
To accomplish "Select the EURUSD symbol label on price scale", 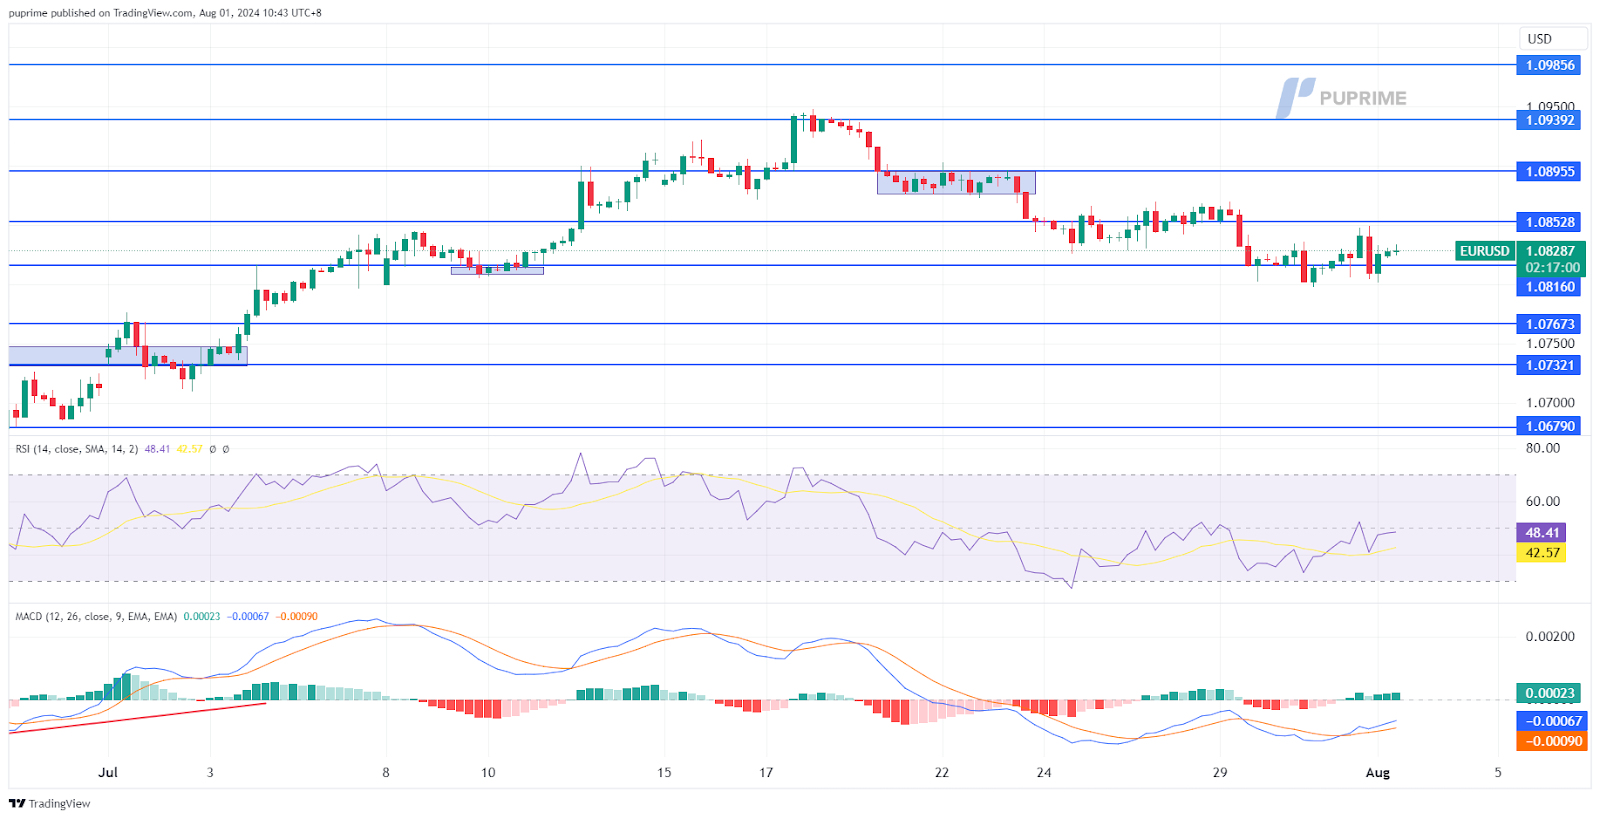I will [1485, 251].
